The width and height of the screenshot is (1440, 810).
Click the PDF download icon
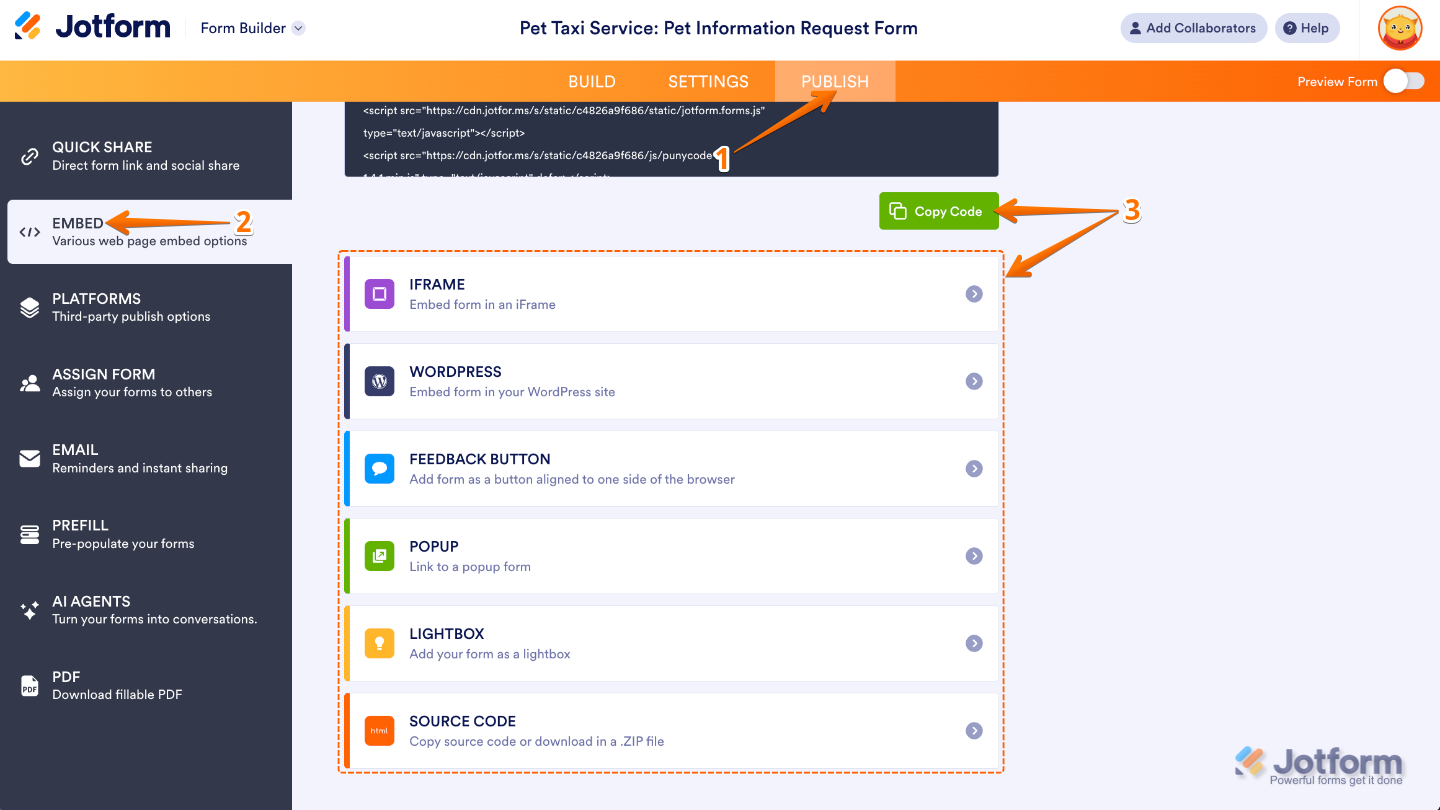point(28,684)
